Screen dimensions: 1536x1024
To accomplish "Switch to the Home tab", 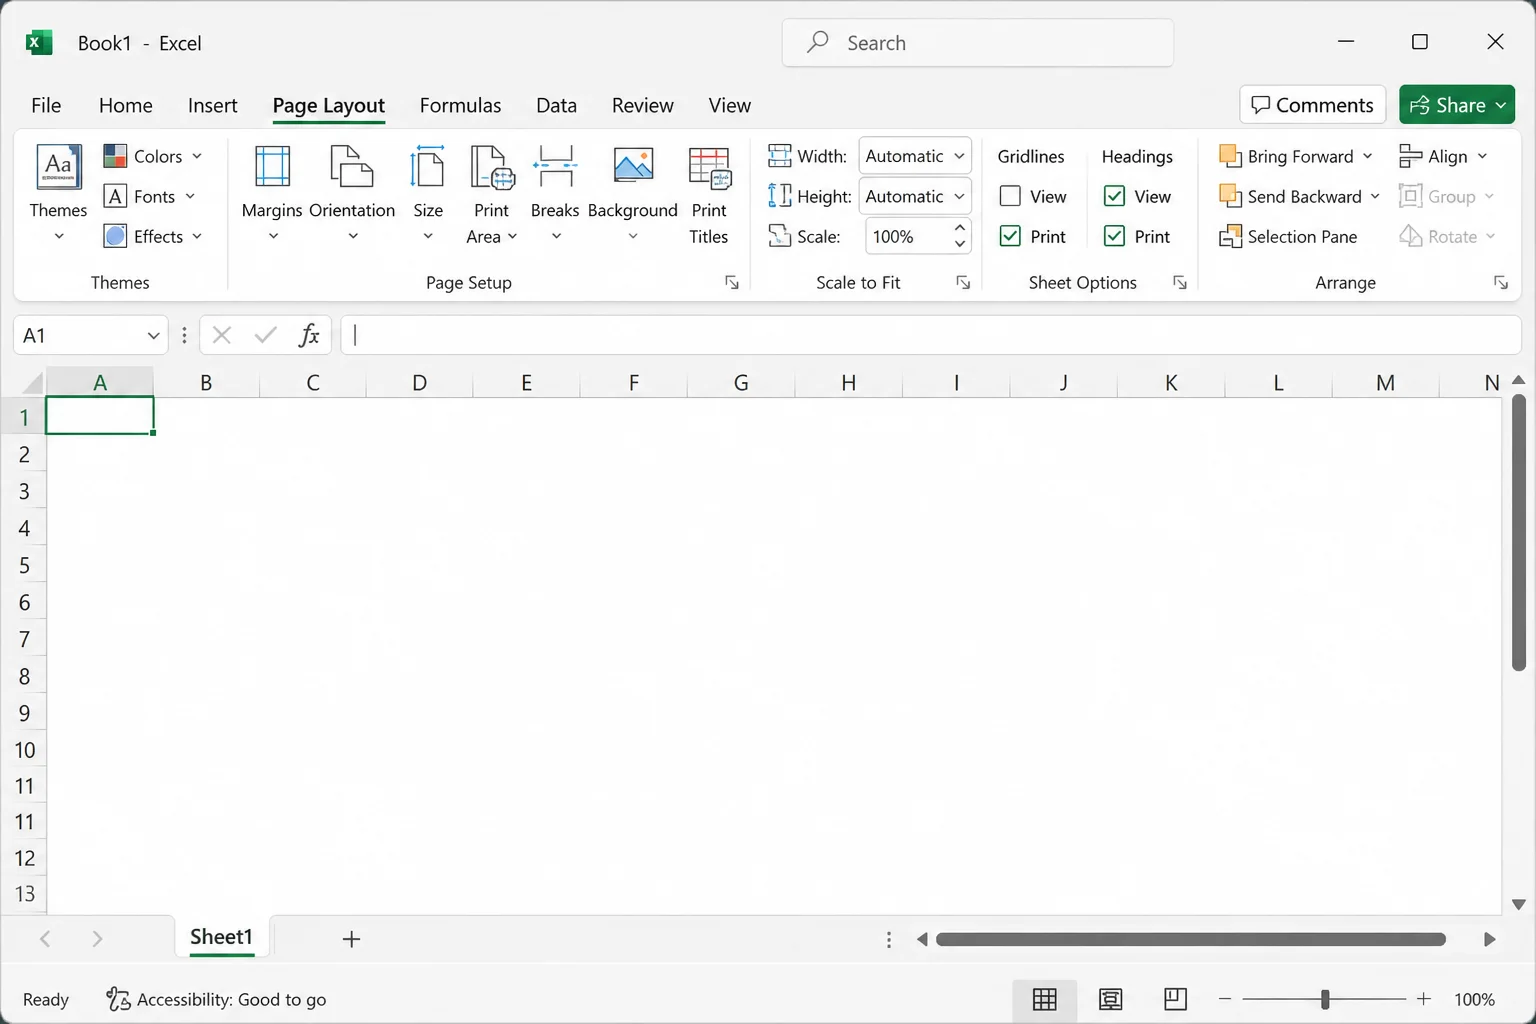I will tap(126, 105).
